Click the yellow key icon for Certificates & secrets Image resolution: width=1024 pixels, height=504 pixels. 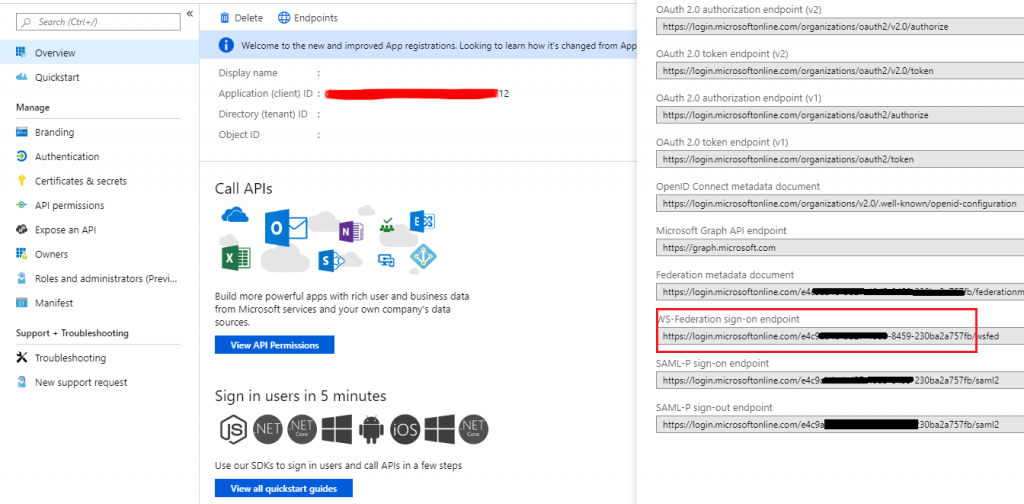pyautogui.click(x=21, y=181)
